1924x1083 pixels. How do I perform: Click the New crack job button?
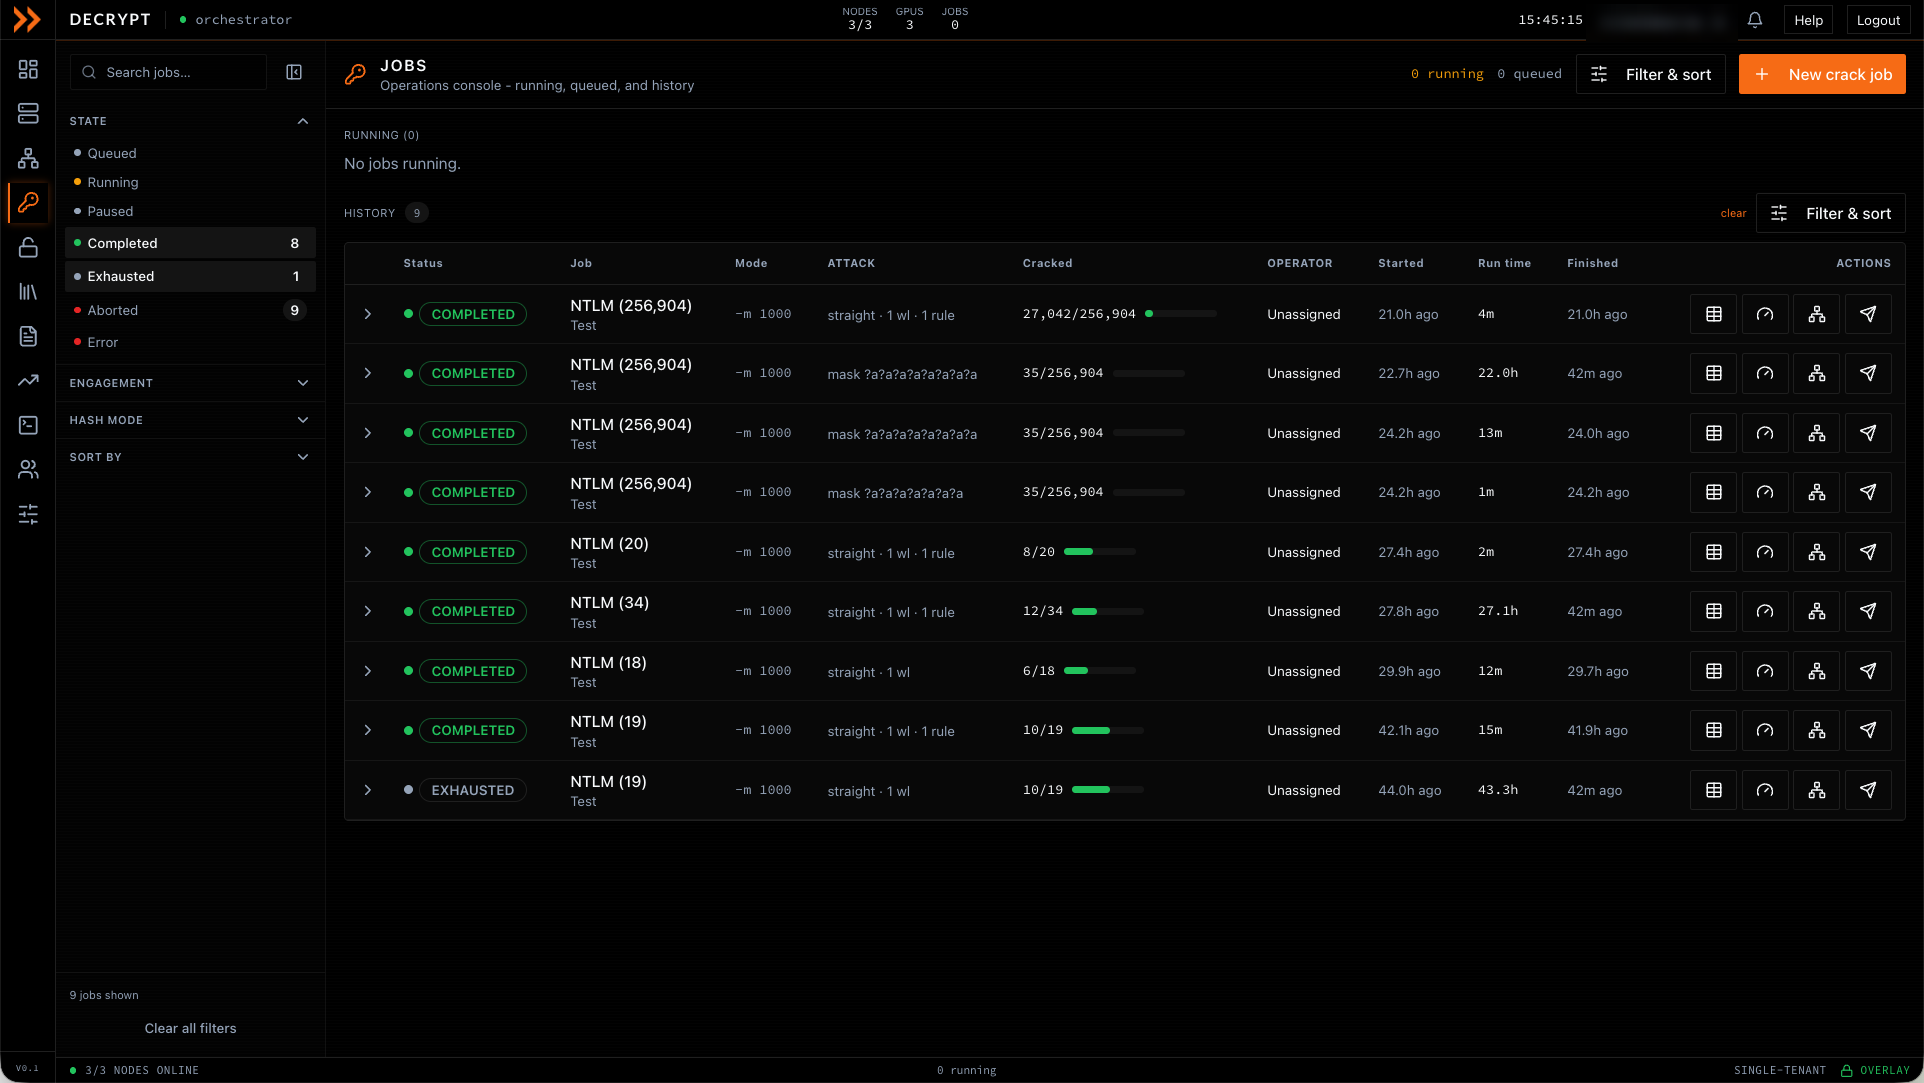1822,74
